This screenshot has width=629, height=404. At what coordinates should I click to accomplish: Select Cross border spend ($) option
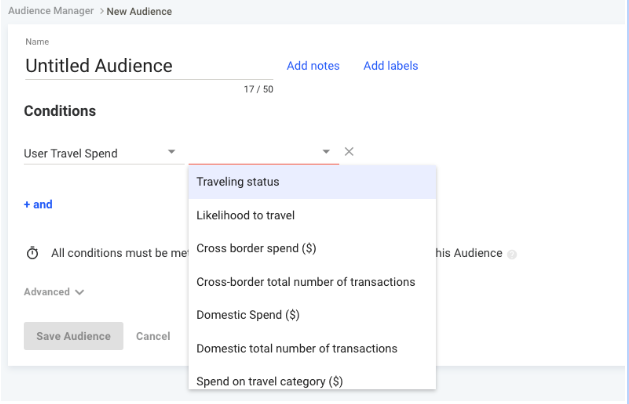[x=312, y=248]
